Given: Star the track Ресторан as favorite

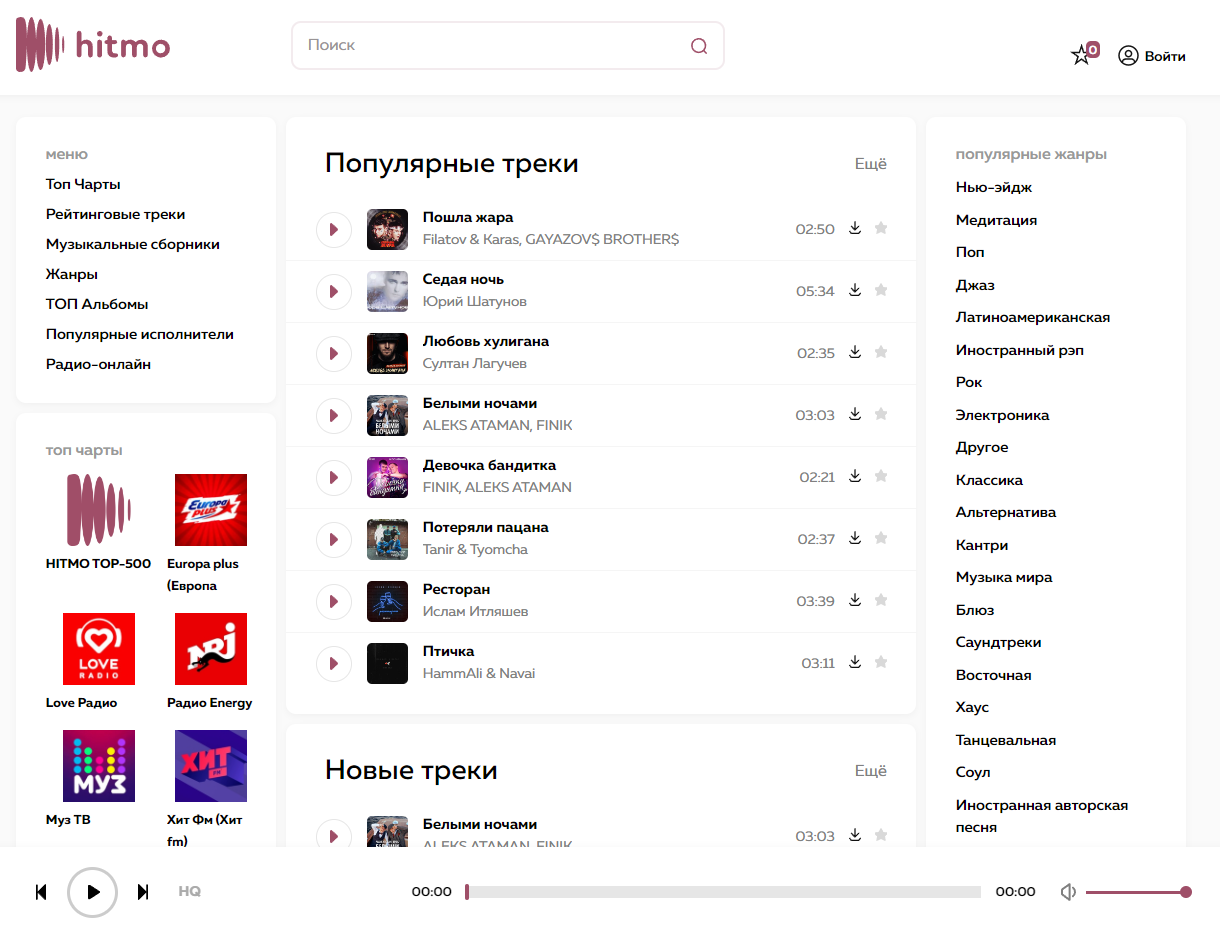Looking at the screenshot, I should click(x=881, y=600).
